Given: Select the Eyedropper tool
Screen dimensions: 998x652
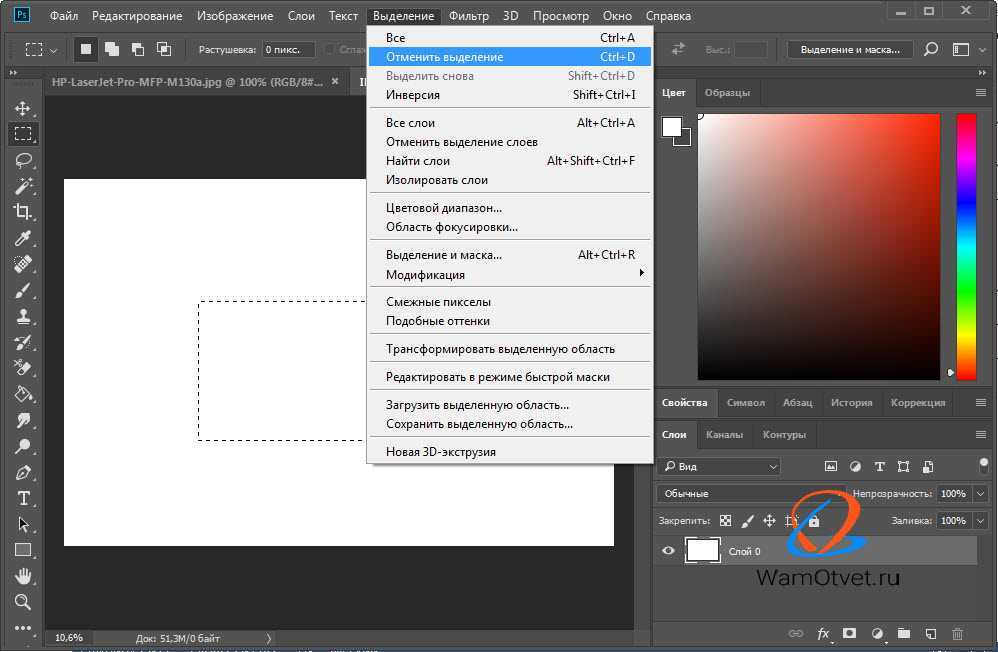Looking at the screenshot, I should click(x=23, y=238).
